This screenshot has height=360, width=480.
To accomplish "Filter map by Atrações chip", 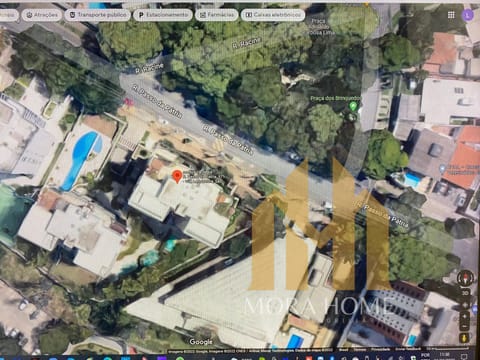I will pos(42,15).
